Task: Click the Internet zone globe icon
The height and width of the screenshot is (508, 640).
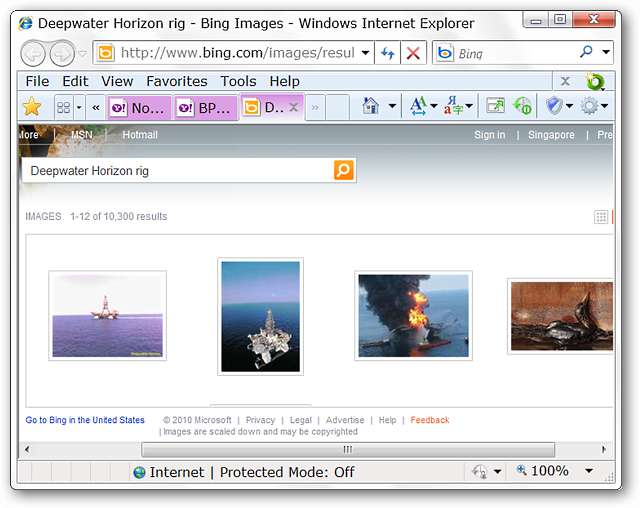Action: tap(139, 473)
